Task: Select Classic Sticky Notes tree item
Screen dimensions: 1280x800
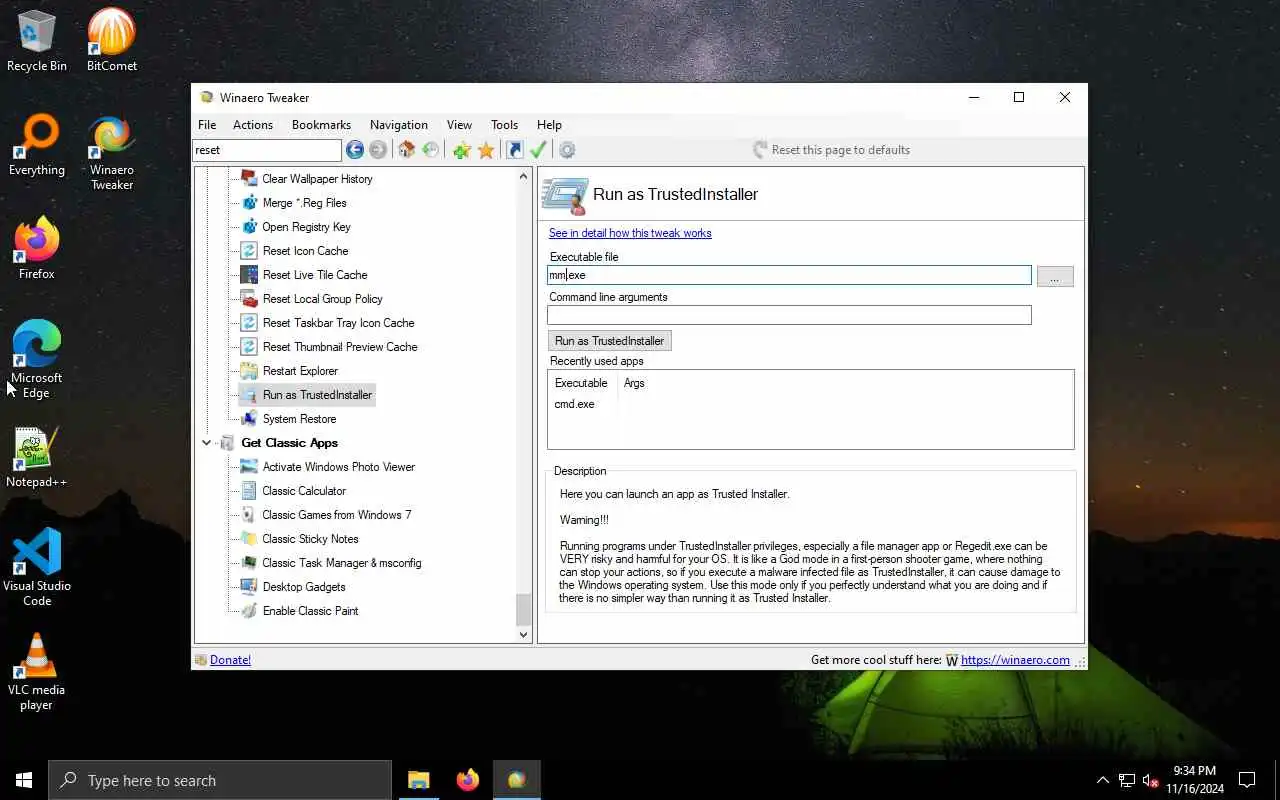Action: [x=310, y=539]
